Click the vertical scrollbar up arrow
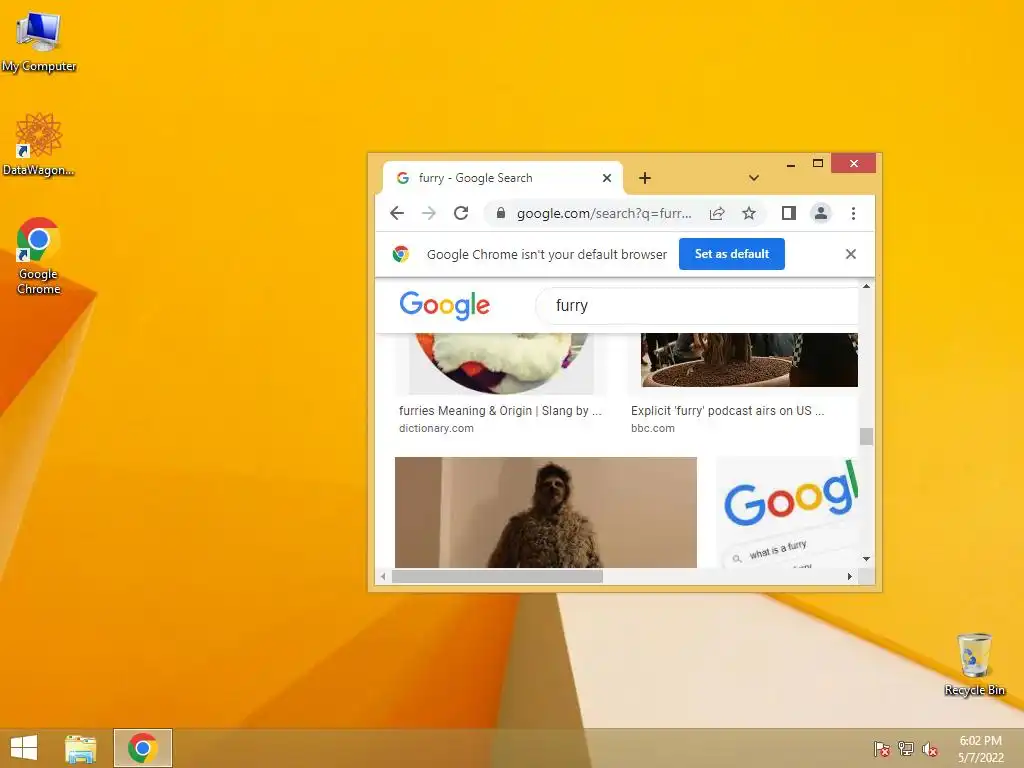 [866, 286]
